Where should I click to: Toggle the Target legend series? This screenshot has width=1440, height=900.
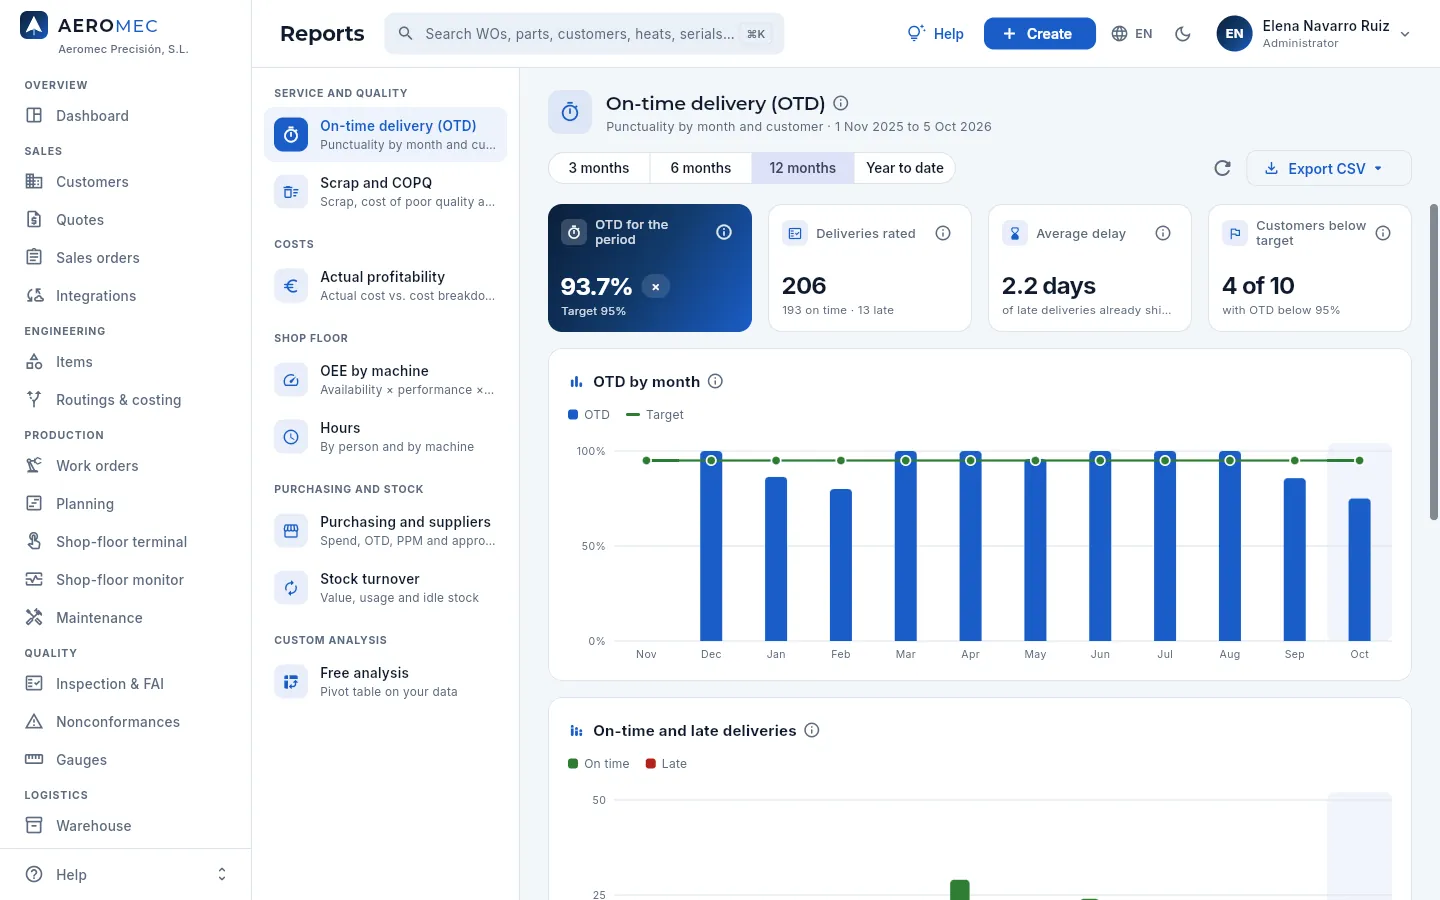pyautogui.click(x=655, y=414)
